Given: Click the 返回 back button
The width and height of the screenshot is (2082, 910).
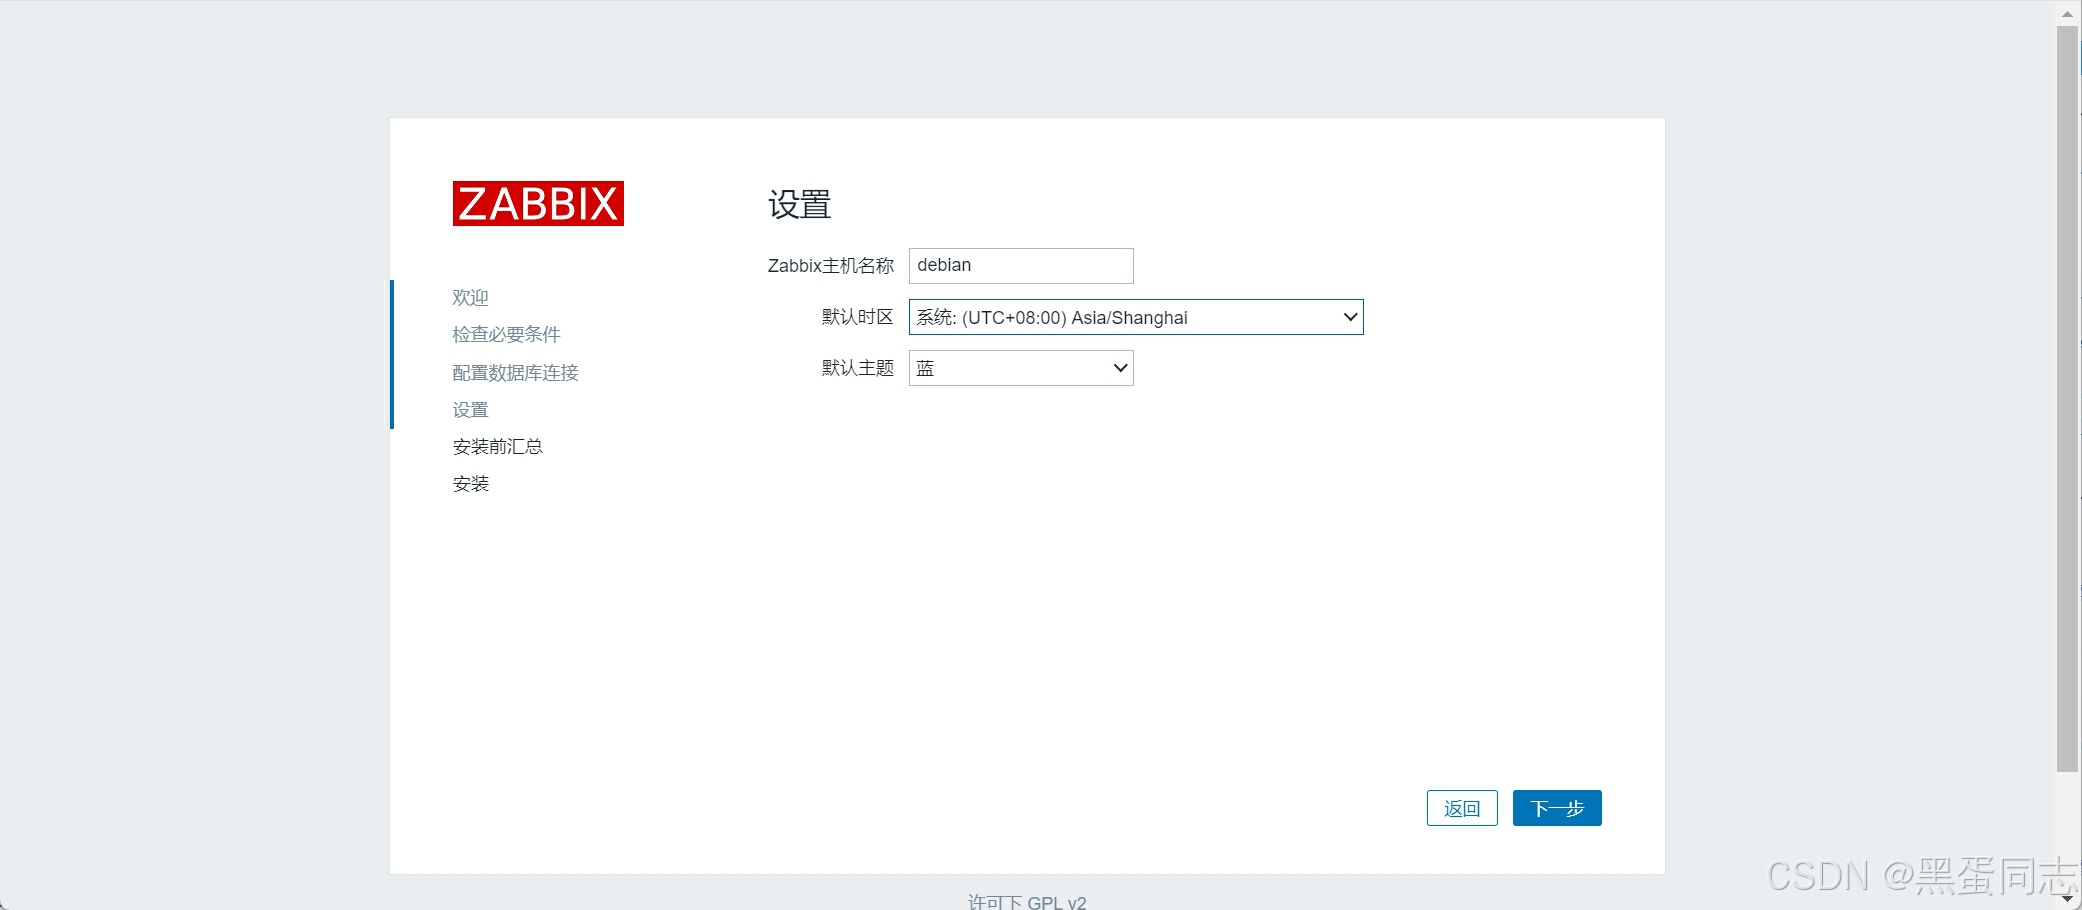Looking at the screenshot, I should click(1462, 808).
